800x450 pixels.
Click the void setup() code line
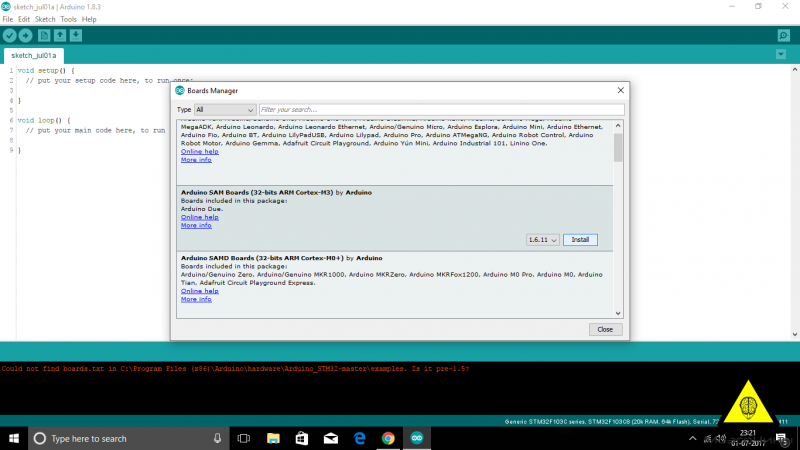(x=46, y=70)
